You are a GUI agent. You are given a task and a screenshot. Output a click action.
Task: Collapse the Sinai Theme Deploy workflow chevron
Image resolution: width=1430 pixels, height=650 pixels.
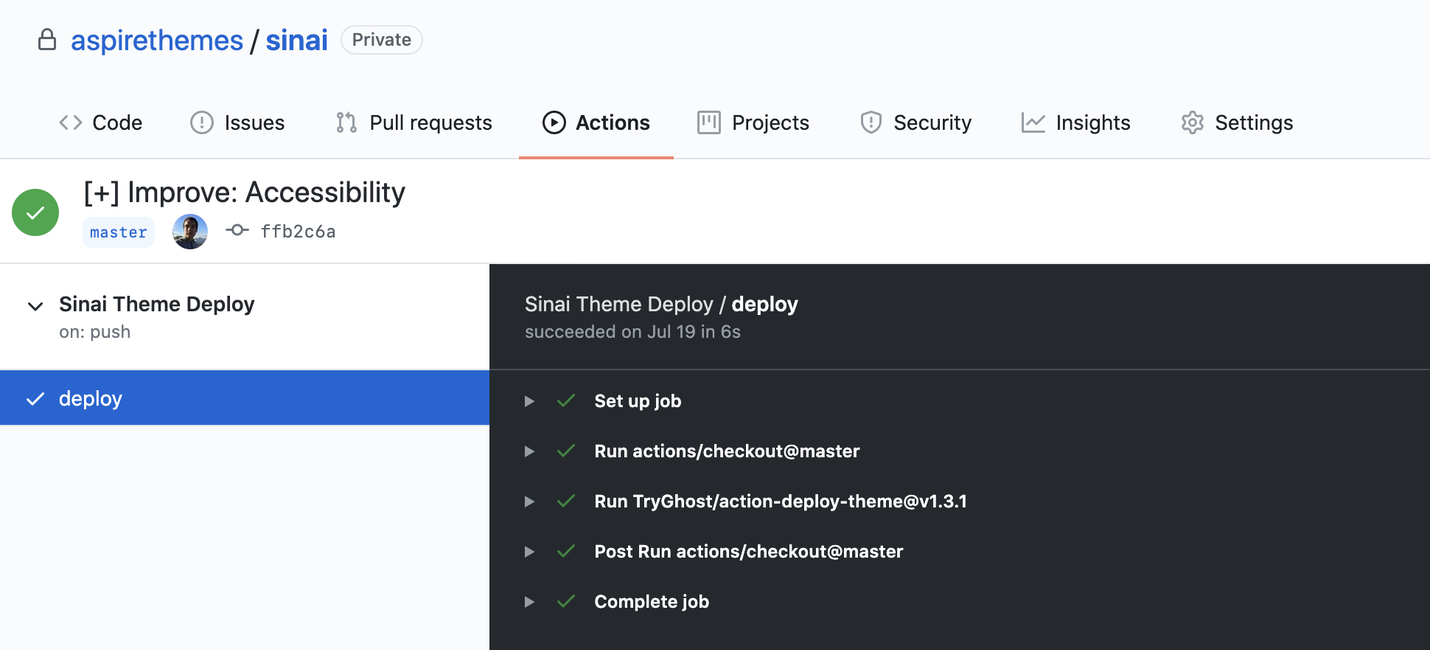point(36,306)
